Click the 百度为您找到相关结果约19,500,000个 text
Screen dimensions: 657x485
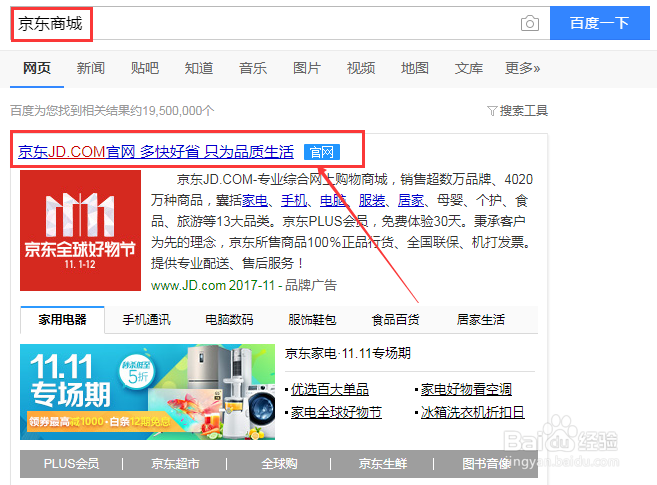(x=112, y=111)
